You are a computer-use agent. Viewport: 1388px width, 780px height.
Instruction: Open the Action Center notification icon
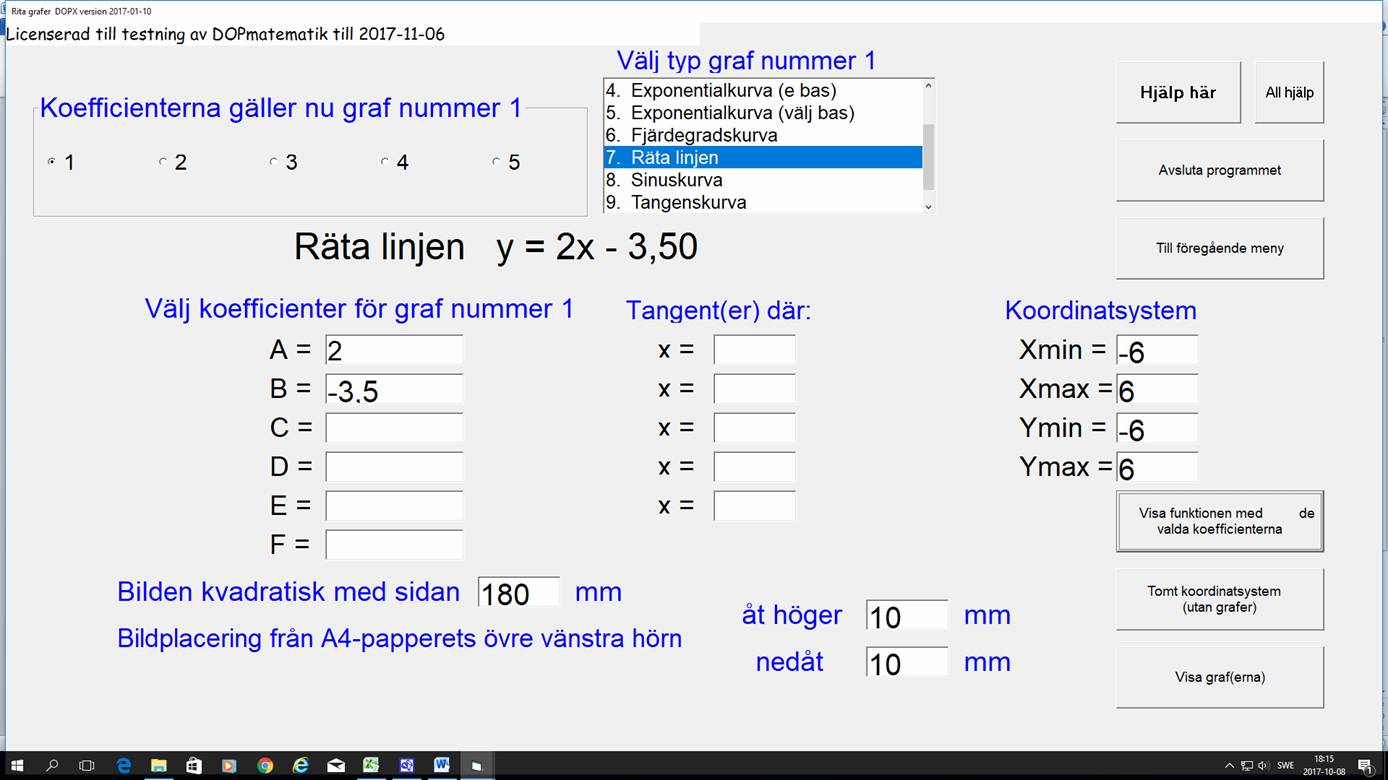(1364, 766)
